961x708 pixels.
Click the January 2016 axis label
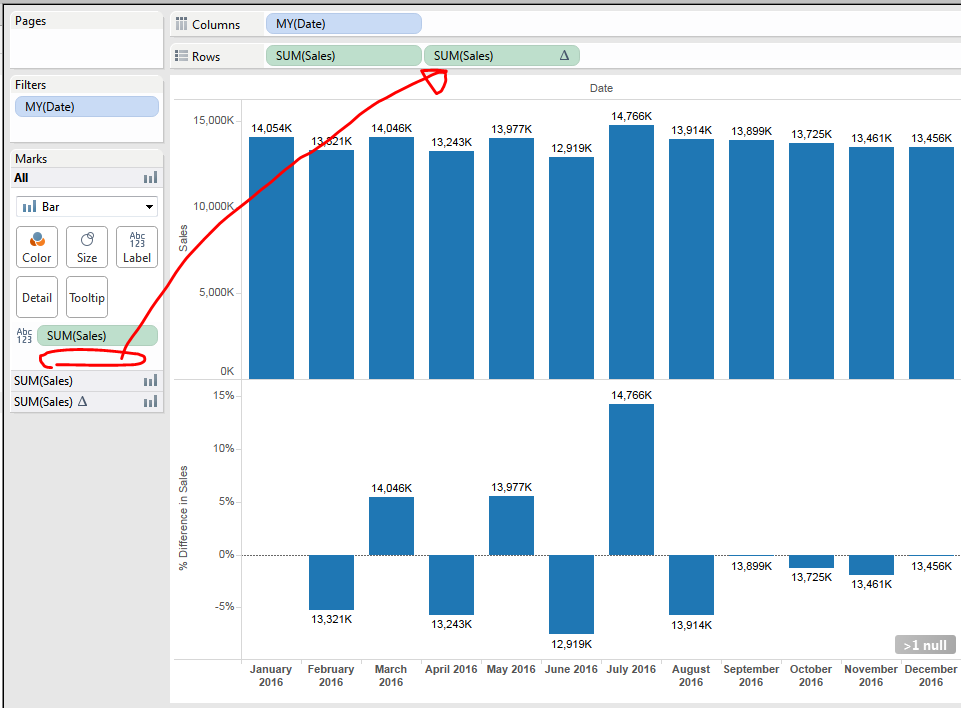[x=271, y=676]
